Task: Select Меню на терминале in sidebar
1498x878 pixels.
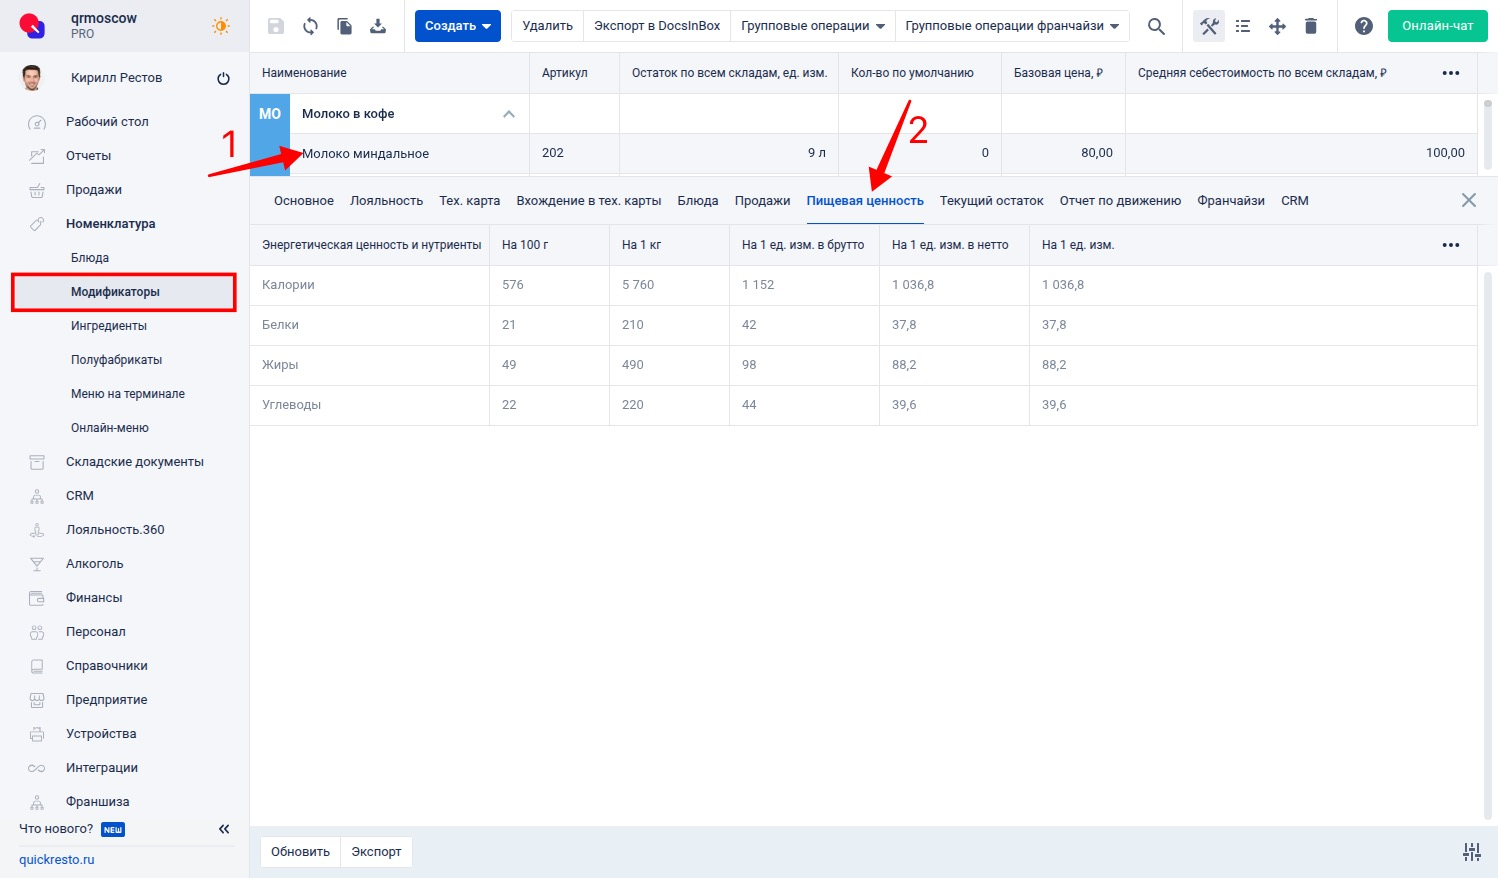Action: 128,394
